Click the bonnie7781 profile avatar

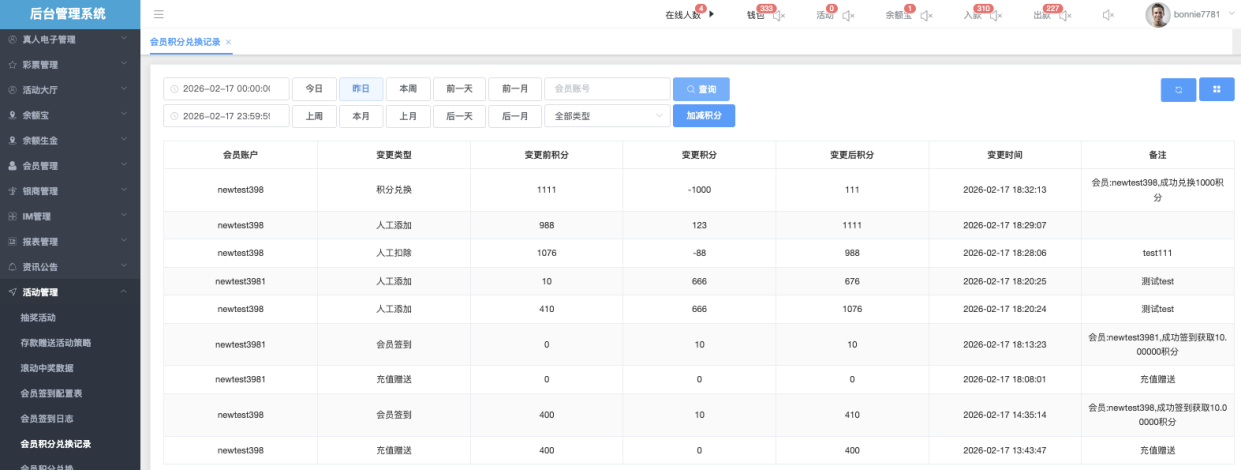[x=1157, y=15]
